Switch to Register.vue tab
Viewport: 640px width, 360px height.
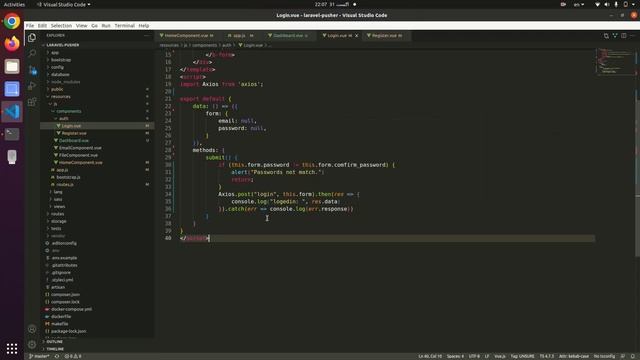tap(385, 36)
